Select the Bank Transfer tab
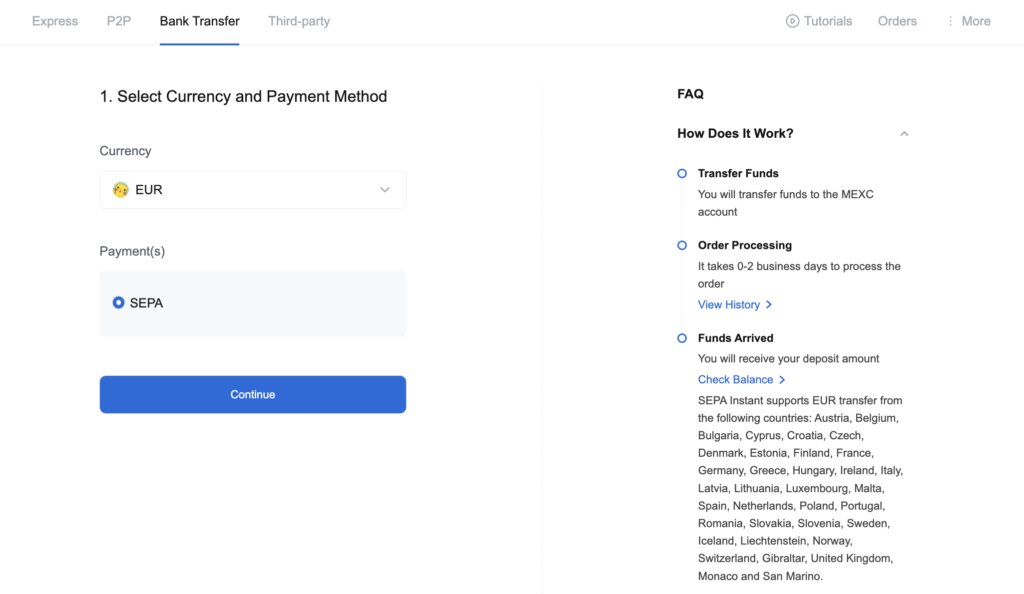The height and width of the screenshot is (594, 1024). (199, 21)
